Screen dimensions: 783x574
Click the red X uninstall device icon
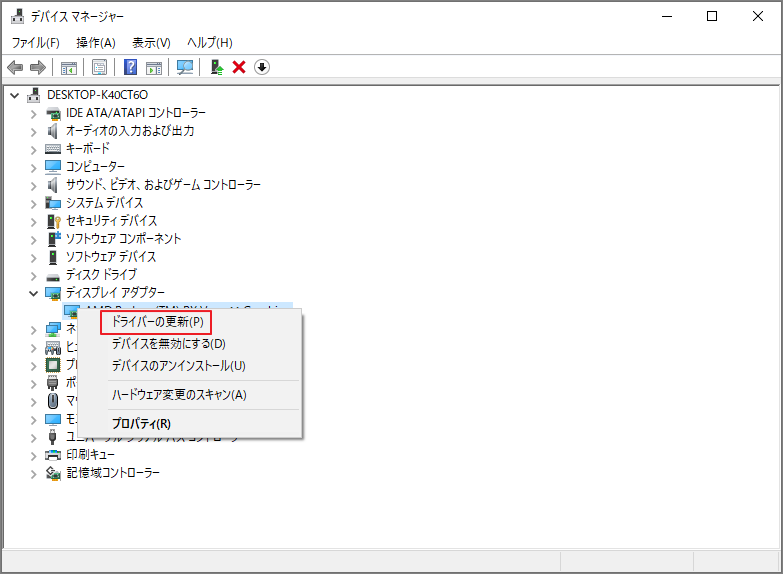coord(239,67)
